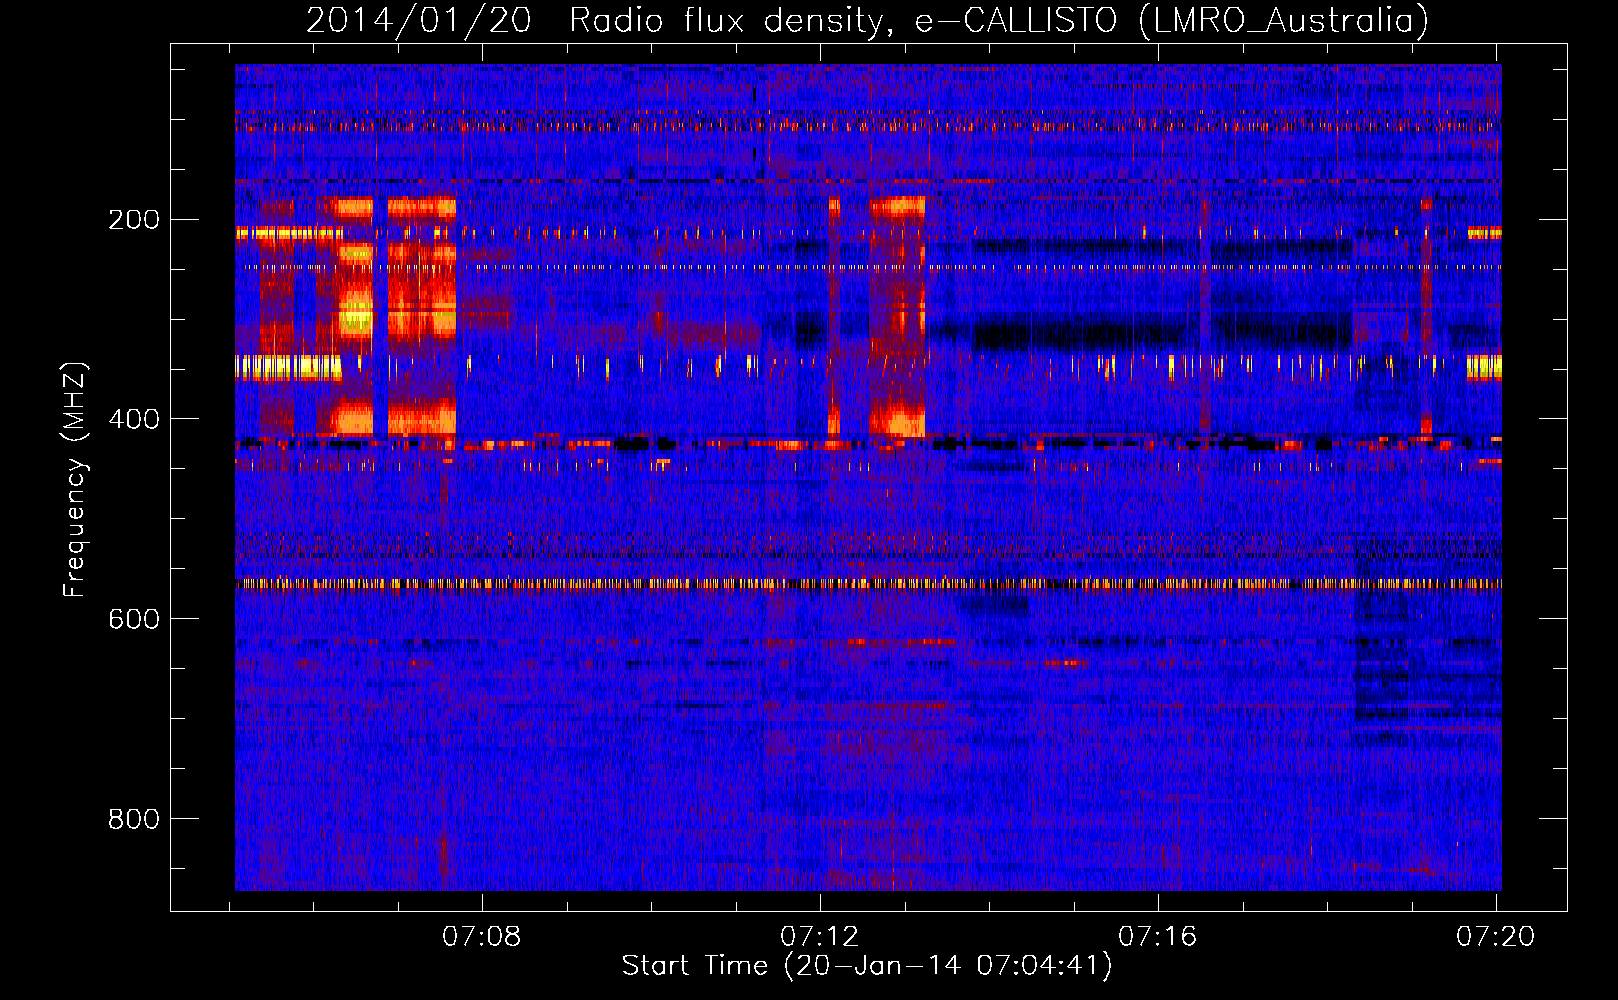Click the 07:20 time tick label
The height and width of the screenshot is (1000, 1618).
[x=1496, y=936]
